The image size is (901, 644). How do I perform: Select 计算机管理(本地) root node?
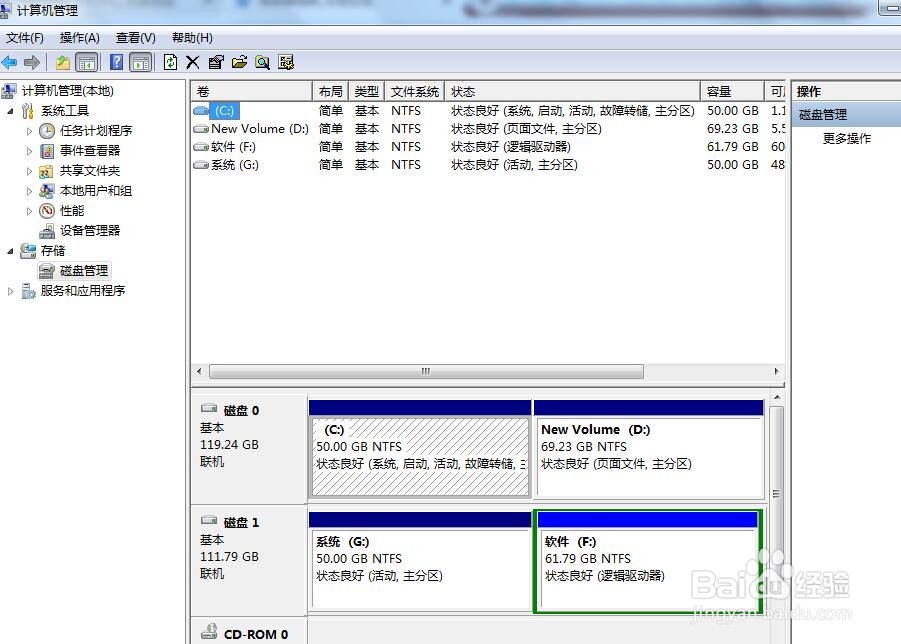click(67, 91)
